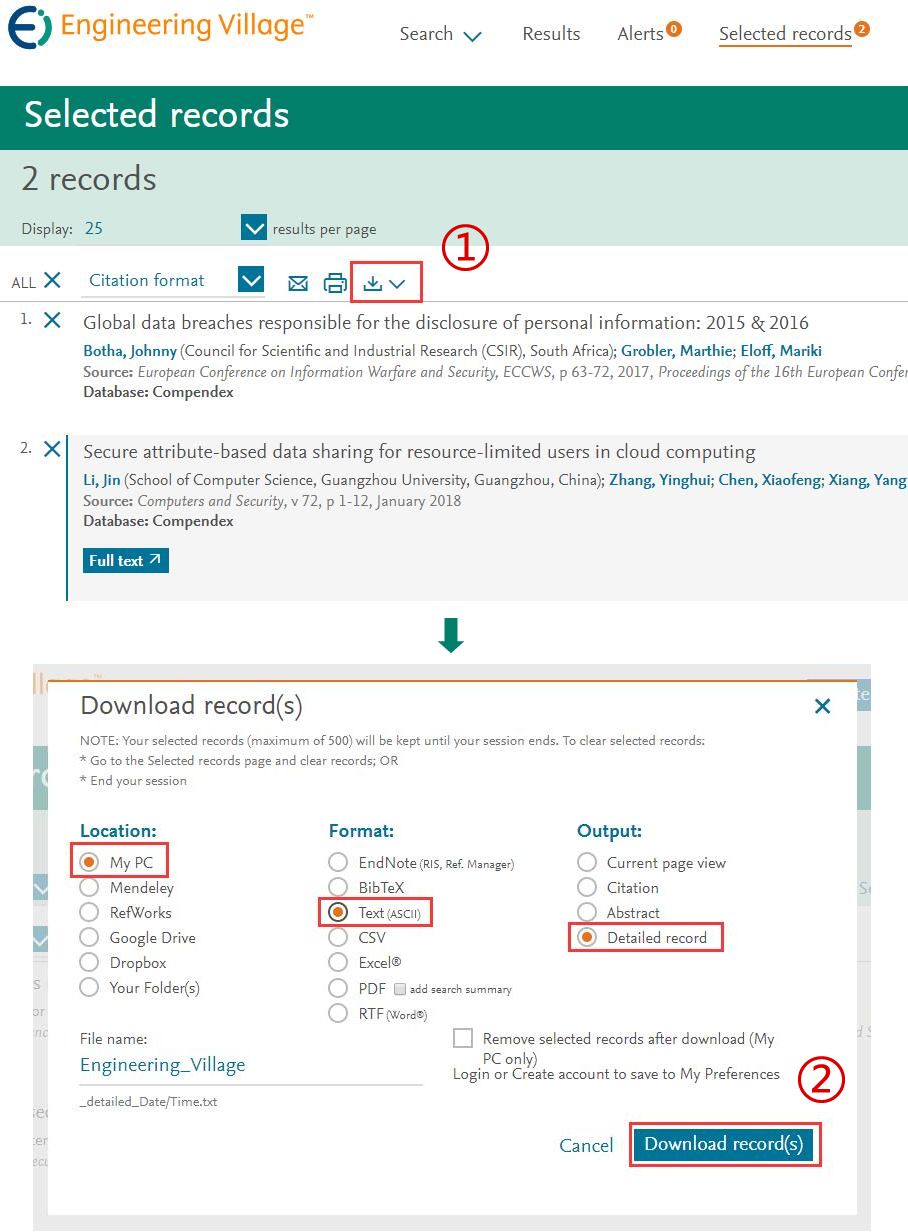Open the Selected records tab
Screen dimensions: 908x1232
pyautogui.click(x=785, y=34)
